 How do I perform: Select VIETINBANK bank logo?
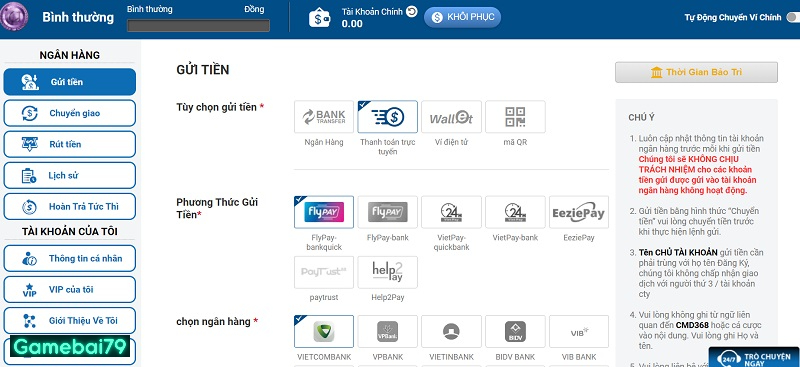click(x=451, y=331)
